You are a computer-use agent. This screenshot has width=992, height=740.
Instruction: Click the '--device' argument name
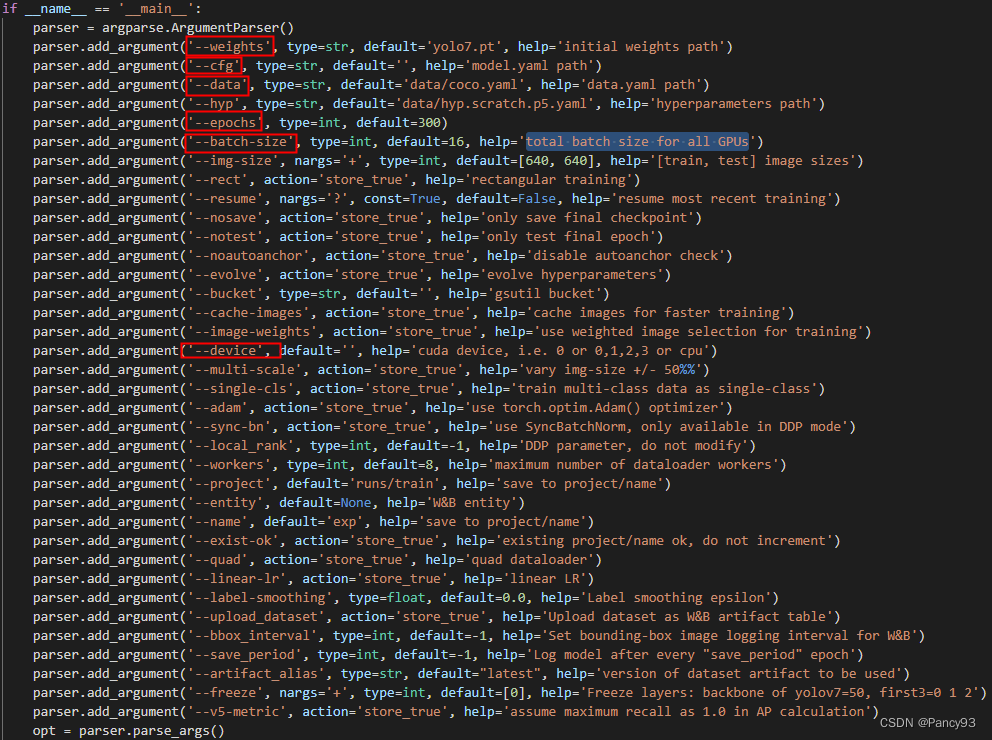(x=226, y=350)
